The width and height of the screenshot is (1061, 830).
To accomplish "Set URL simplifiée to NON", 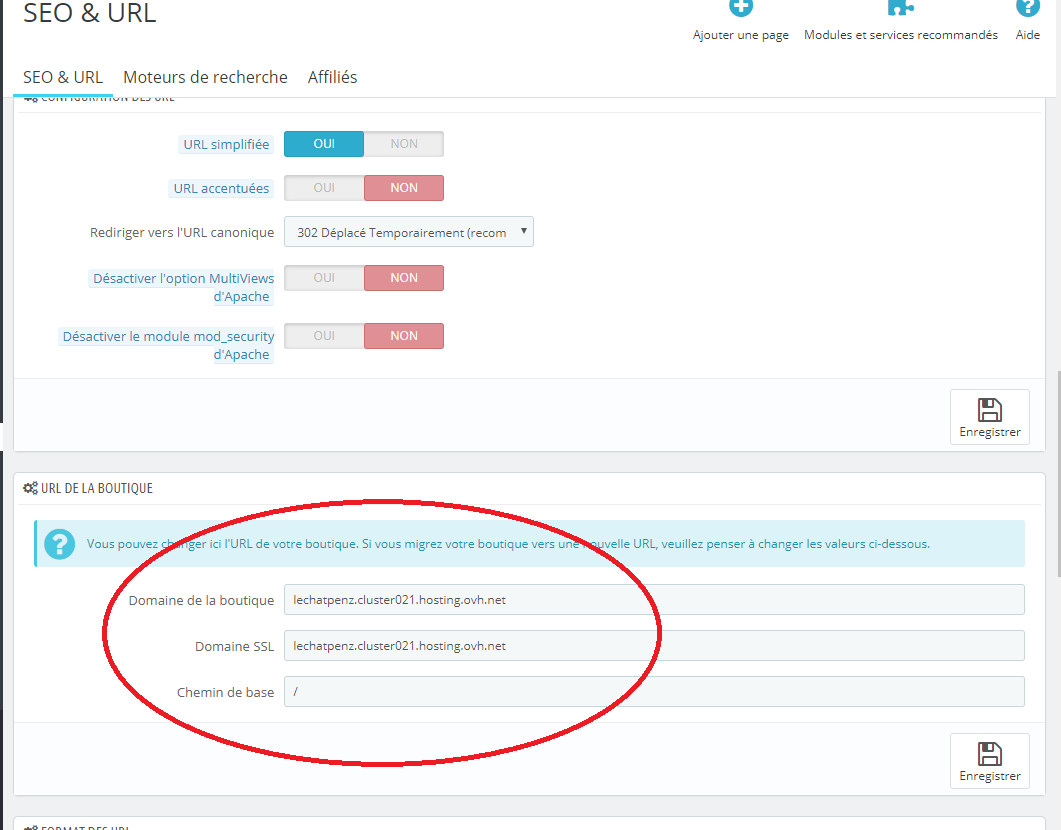I will [x=404, y=144].
